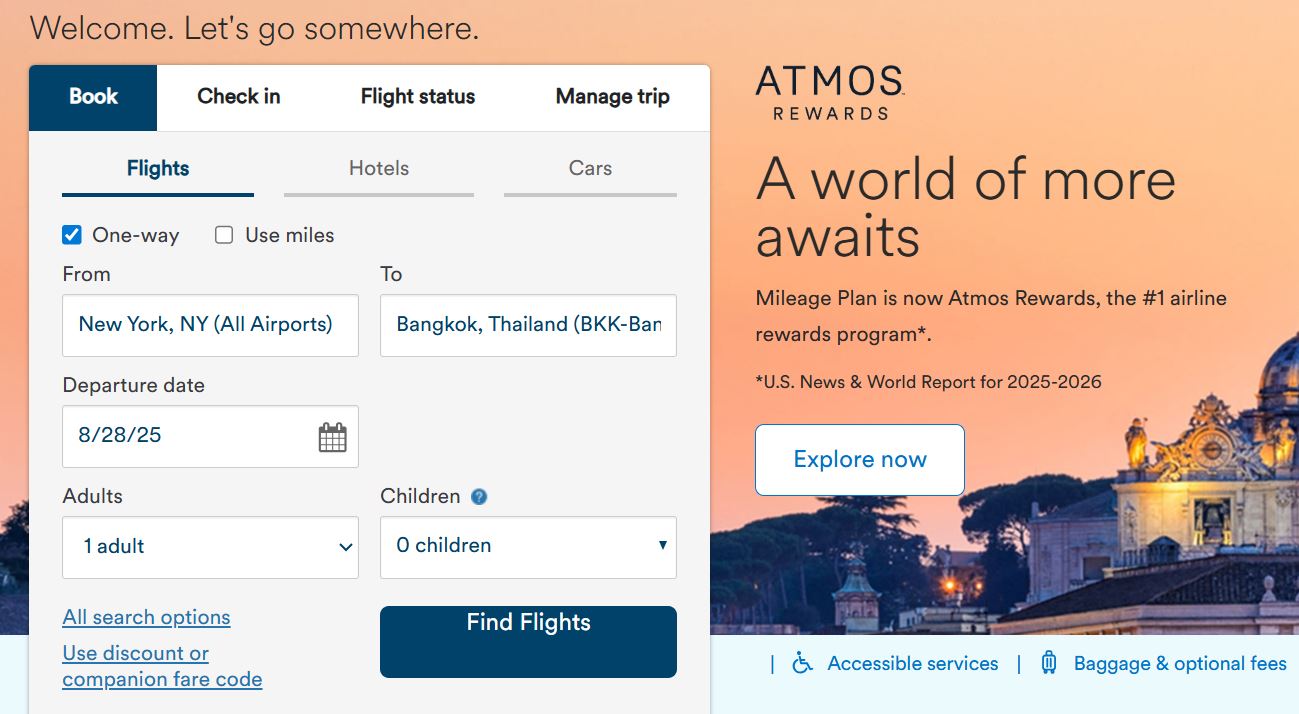Enable the Use miles checkbox

tap(224, 235)
